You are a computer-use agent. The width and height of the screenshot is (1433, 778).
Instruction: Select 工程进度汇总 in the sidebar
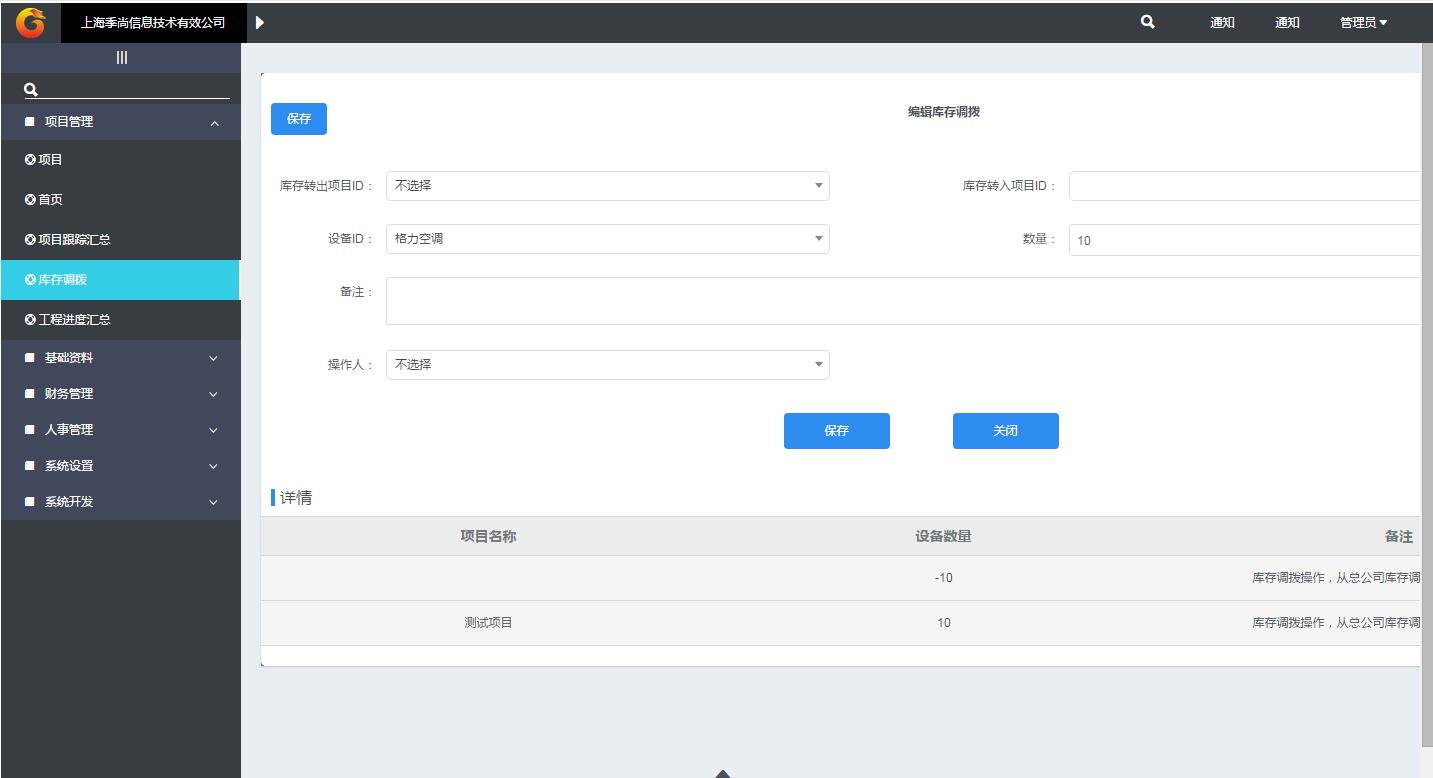point(74,320)
